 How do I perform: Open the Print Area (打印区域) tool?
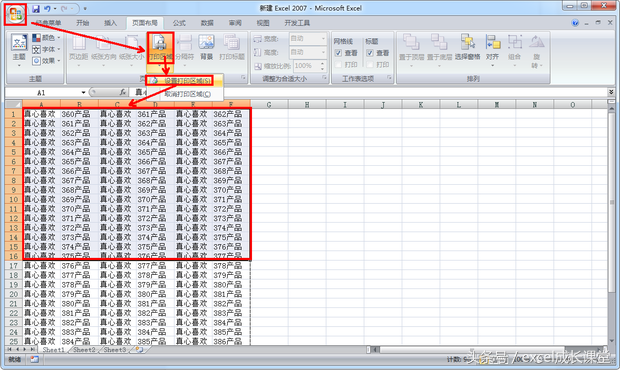tap(161, 48)
